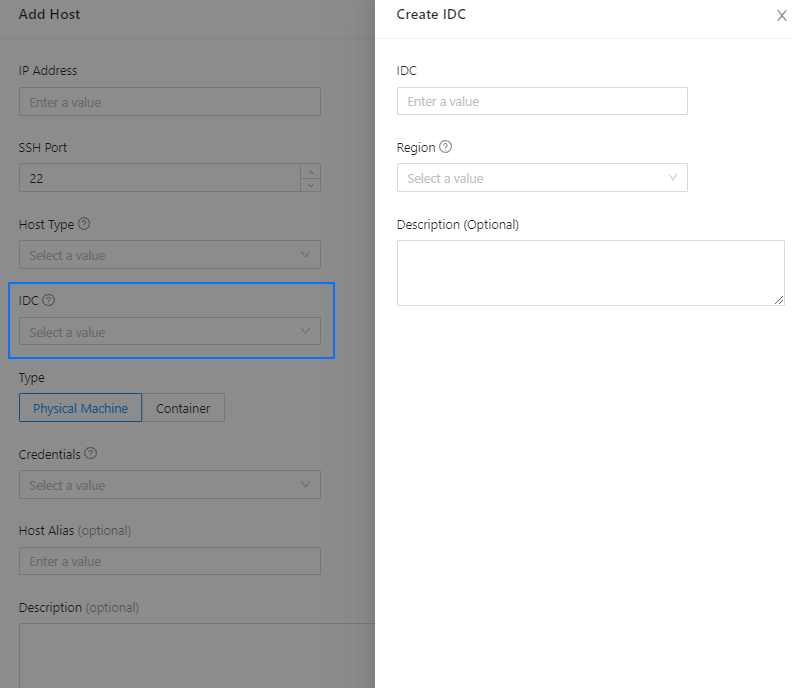Click help icon beside IDC label
The width and height of the screenshot is (792, 688).
pos(49,300)
